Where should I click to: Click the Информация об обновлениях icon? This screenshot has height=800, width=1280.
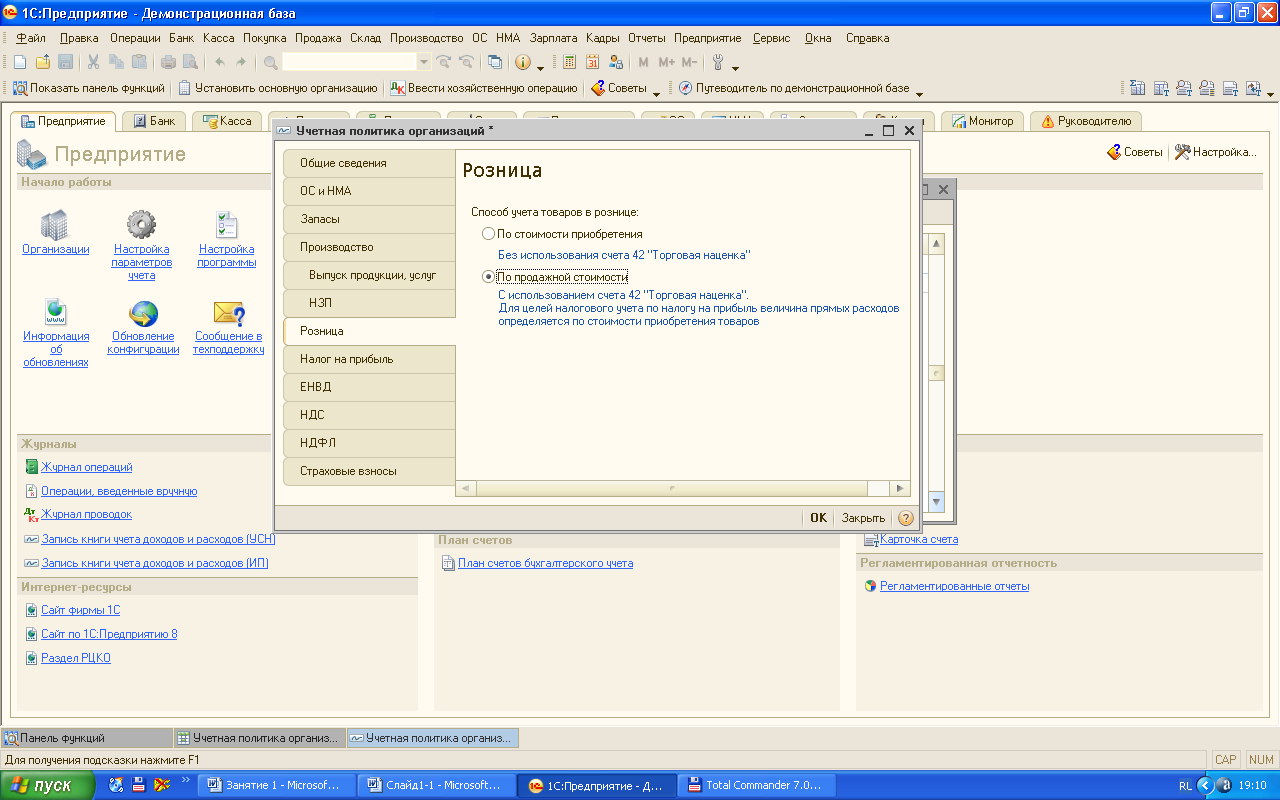56,313
